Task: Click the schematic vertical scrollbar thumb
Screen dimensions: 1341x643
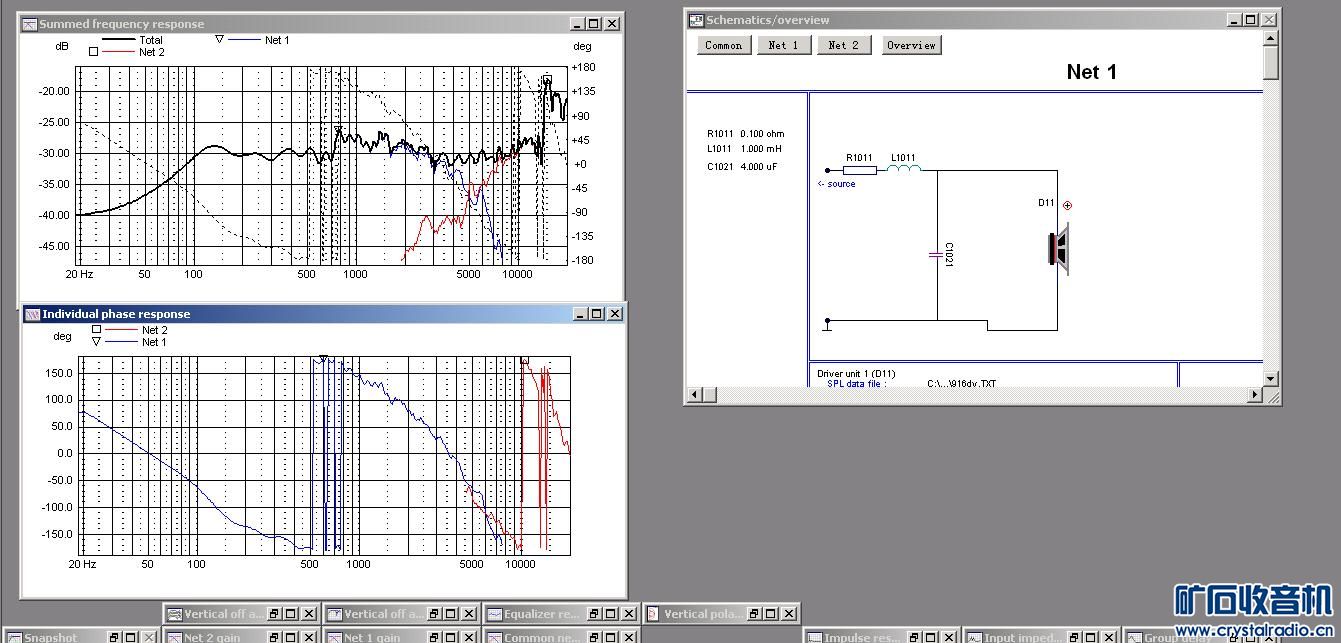Action: (1271, 63)
